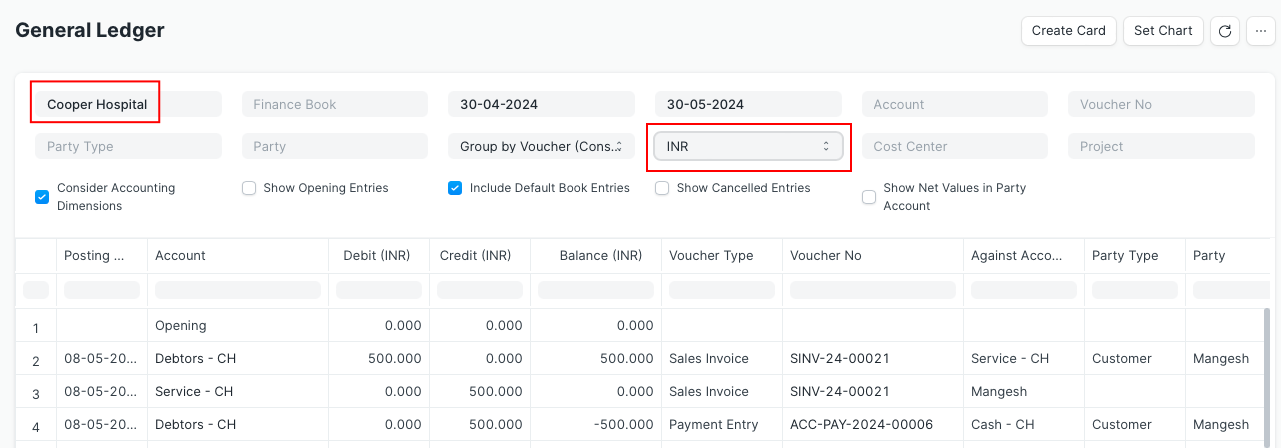Open the three-dots more options menu
Screen dimensions: 1281x448
(x=1260, y=31)
